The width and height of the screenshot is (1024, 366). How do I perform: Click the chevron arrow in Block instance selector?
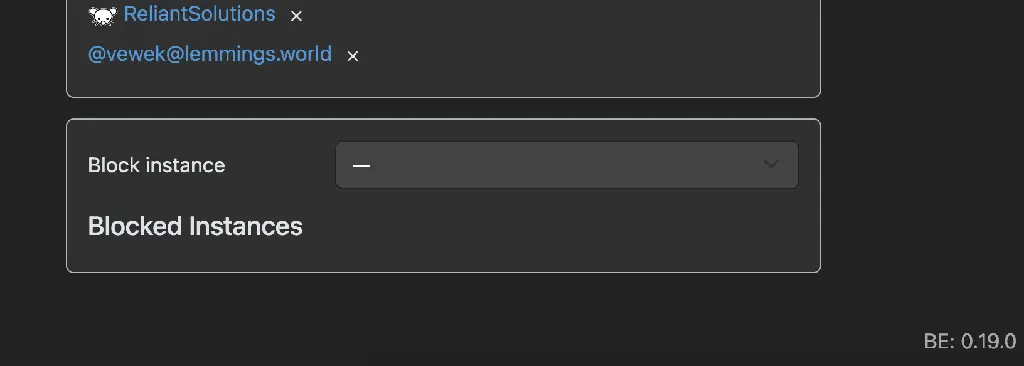[771, 164]
